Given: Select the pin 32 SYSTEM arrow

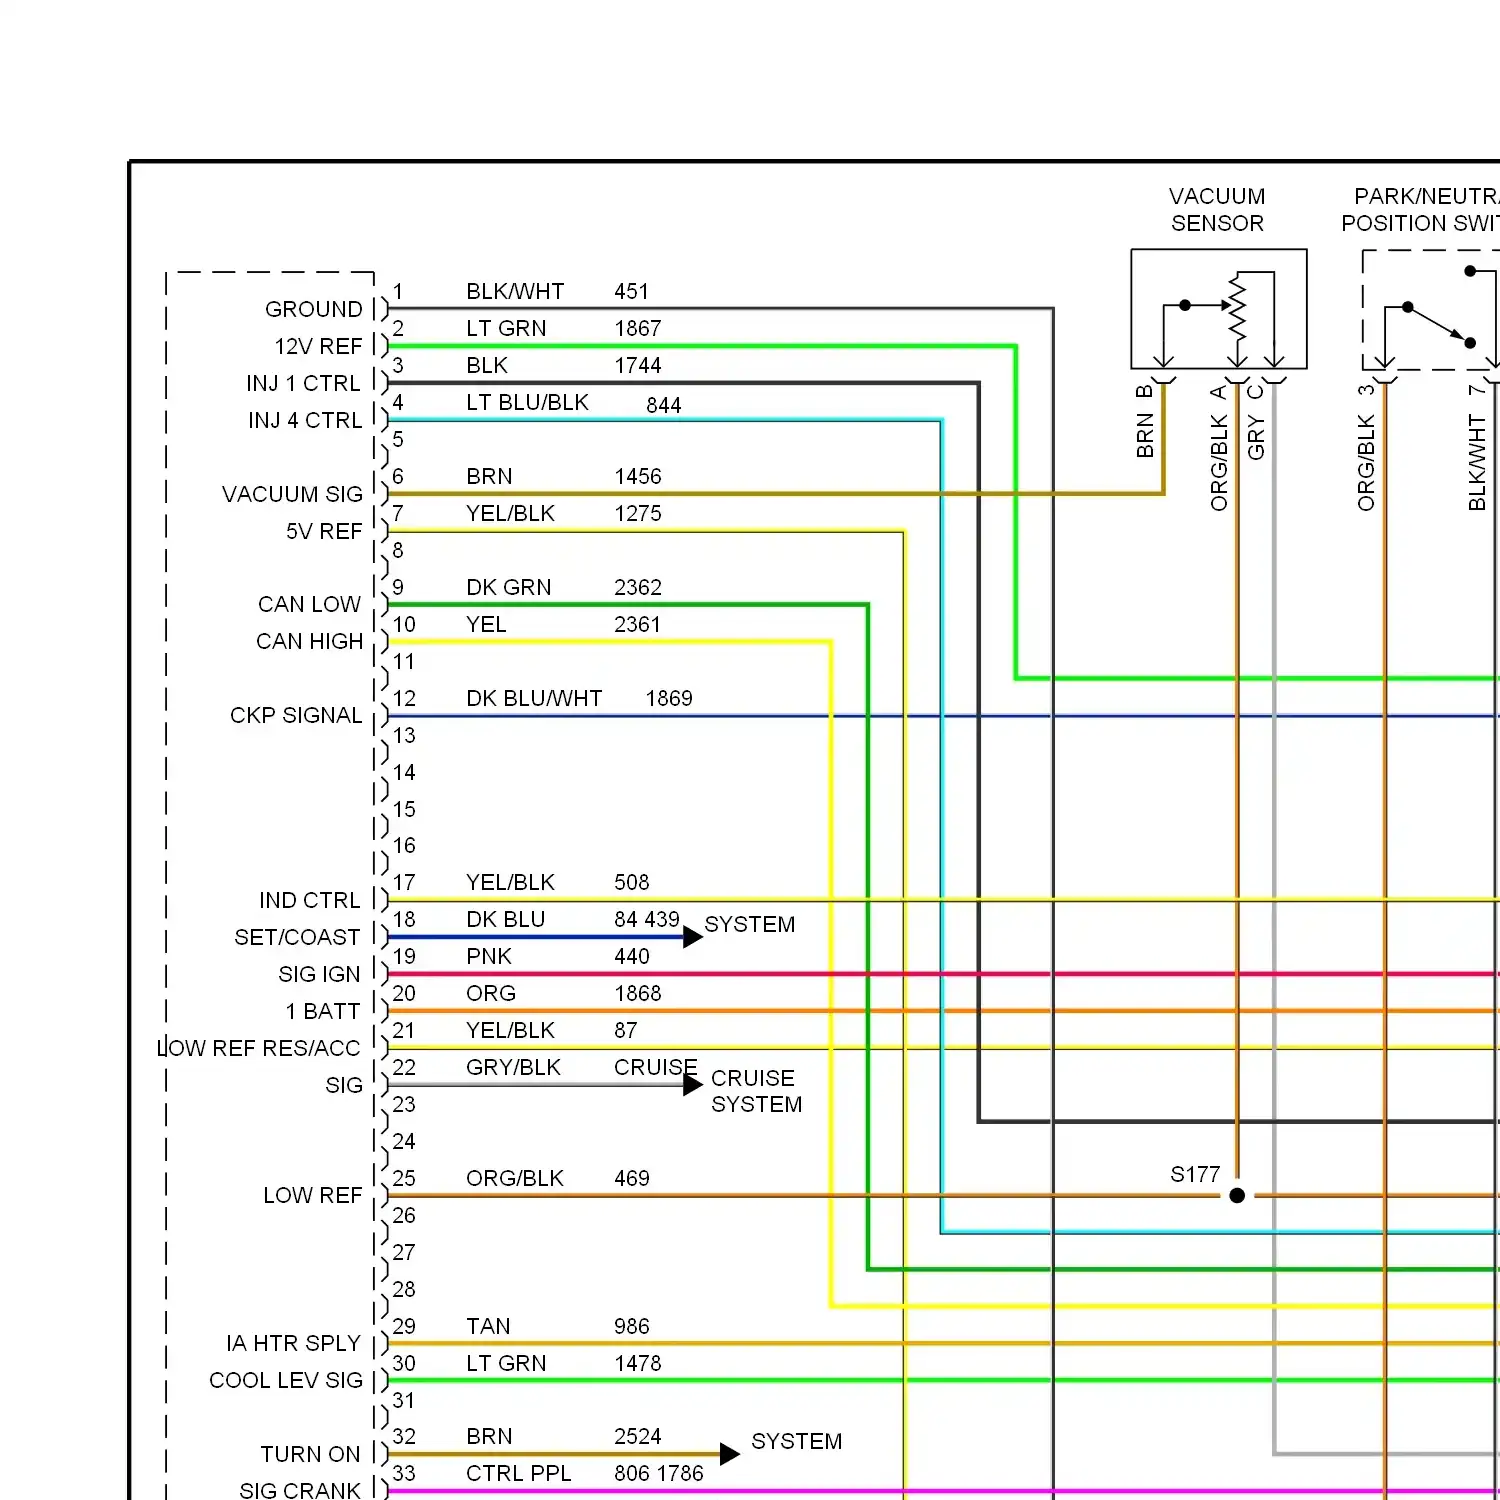Looking at the screenshot, I should pos(730,1454).
